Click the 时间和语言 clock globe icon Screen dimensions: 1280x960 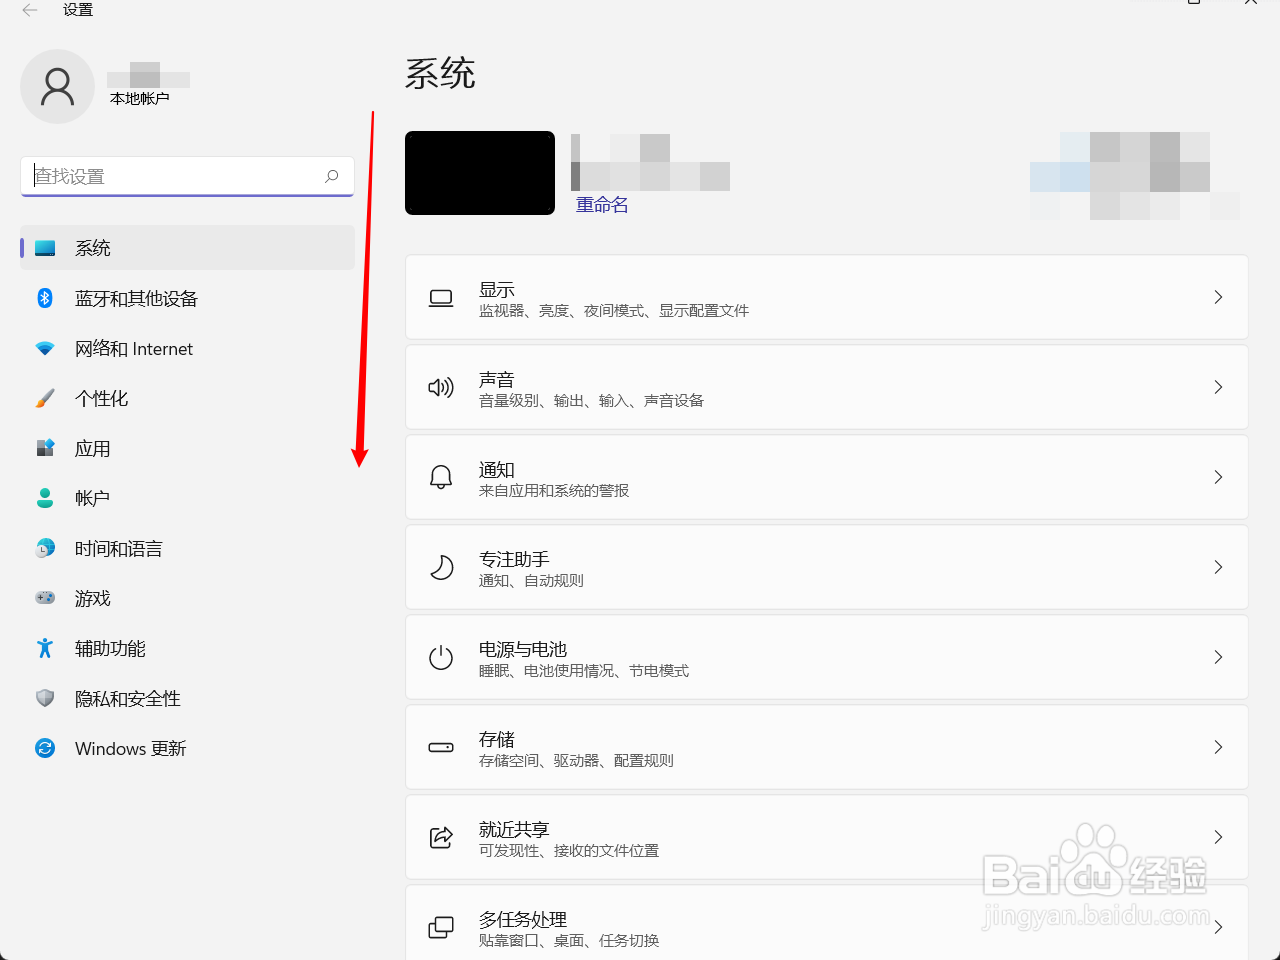point(45,548)
